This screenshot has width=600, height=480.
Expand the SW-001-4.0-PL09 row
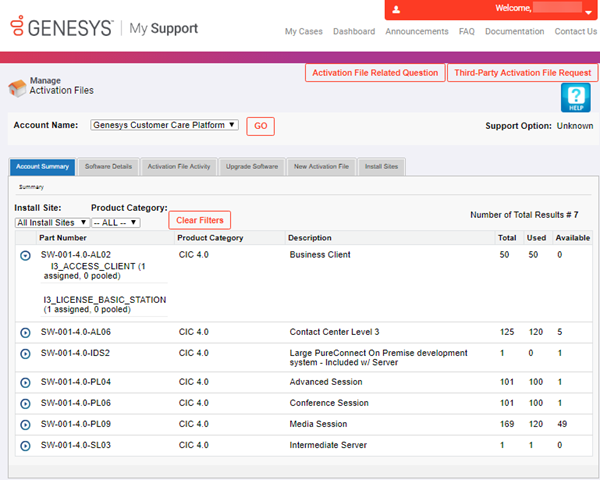coord(25,424)
